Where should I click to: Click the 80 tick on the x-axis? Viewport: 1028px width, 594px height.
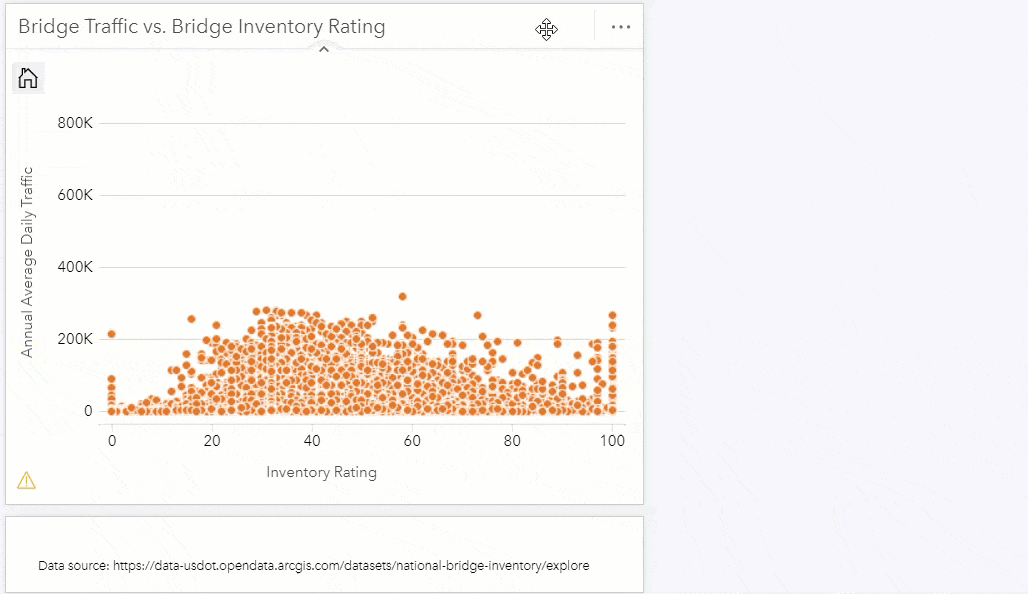[x=512, y=440]
